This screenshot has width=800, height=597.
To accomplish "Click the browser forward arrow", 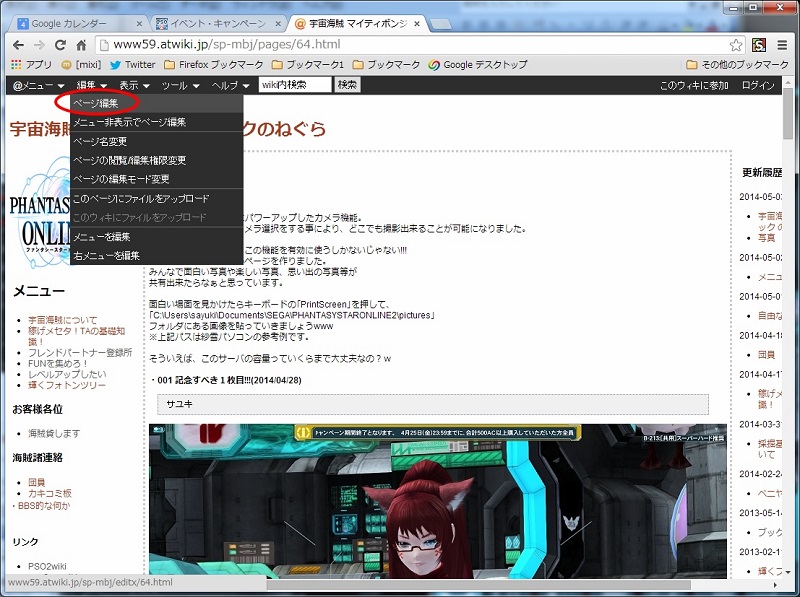I will click(x=39, y=45).
